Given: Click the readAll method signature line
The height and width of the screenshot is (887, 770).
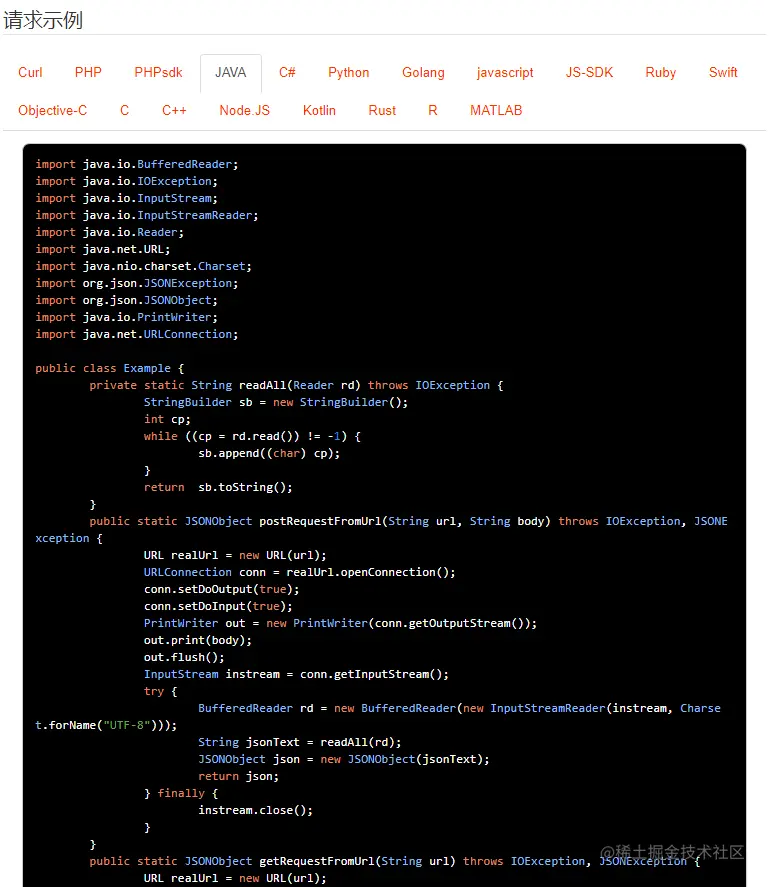Looking at the screenshot, I should (x=296, y=385).
